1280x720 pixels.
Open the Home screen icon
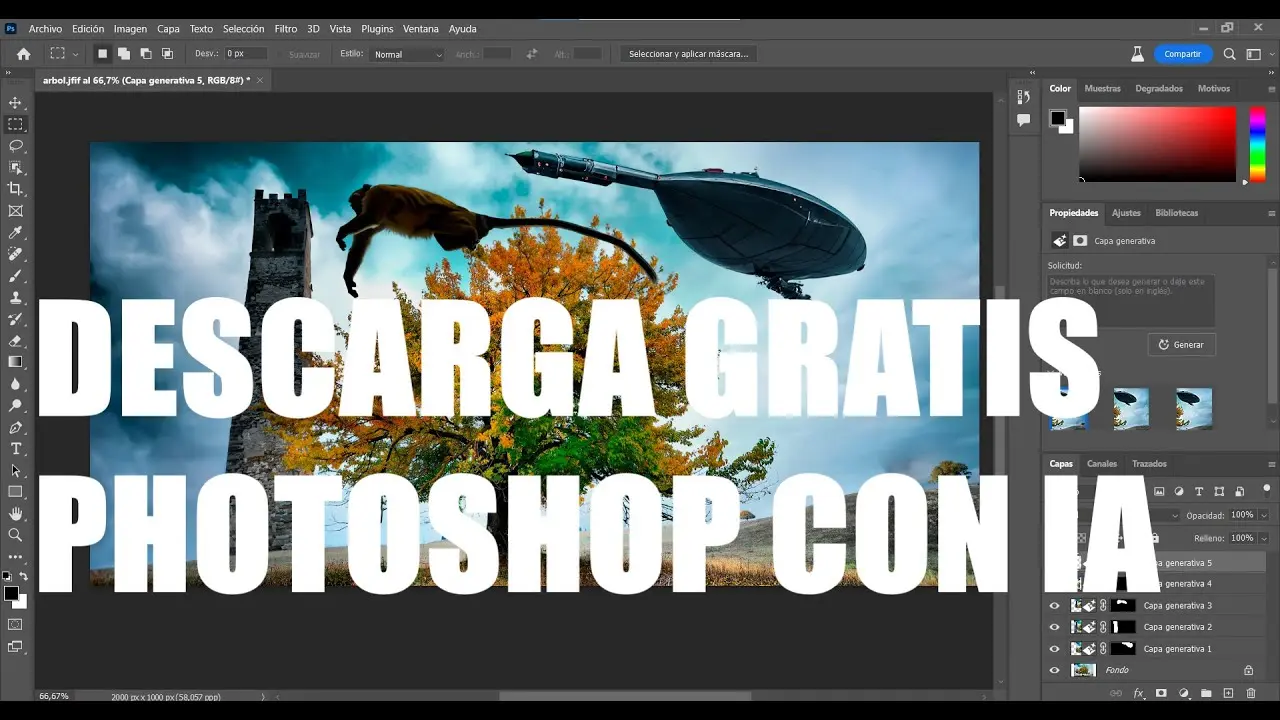[x=23, y=54]
